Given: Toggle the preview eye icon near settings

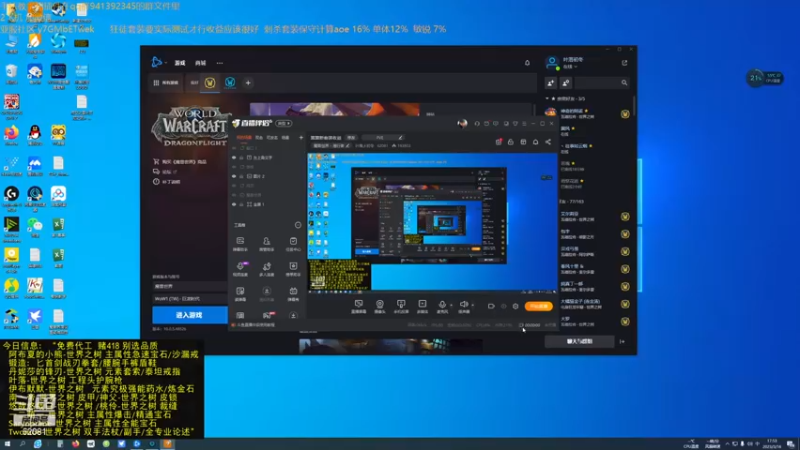Looking at the screenshot, I should (x=504, y=306).
